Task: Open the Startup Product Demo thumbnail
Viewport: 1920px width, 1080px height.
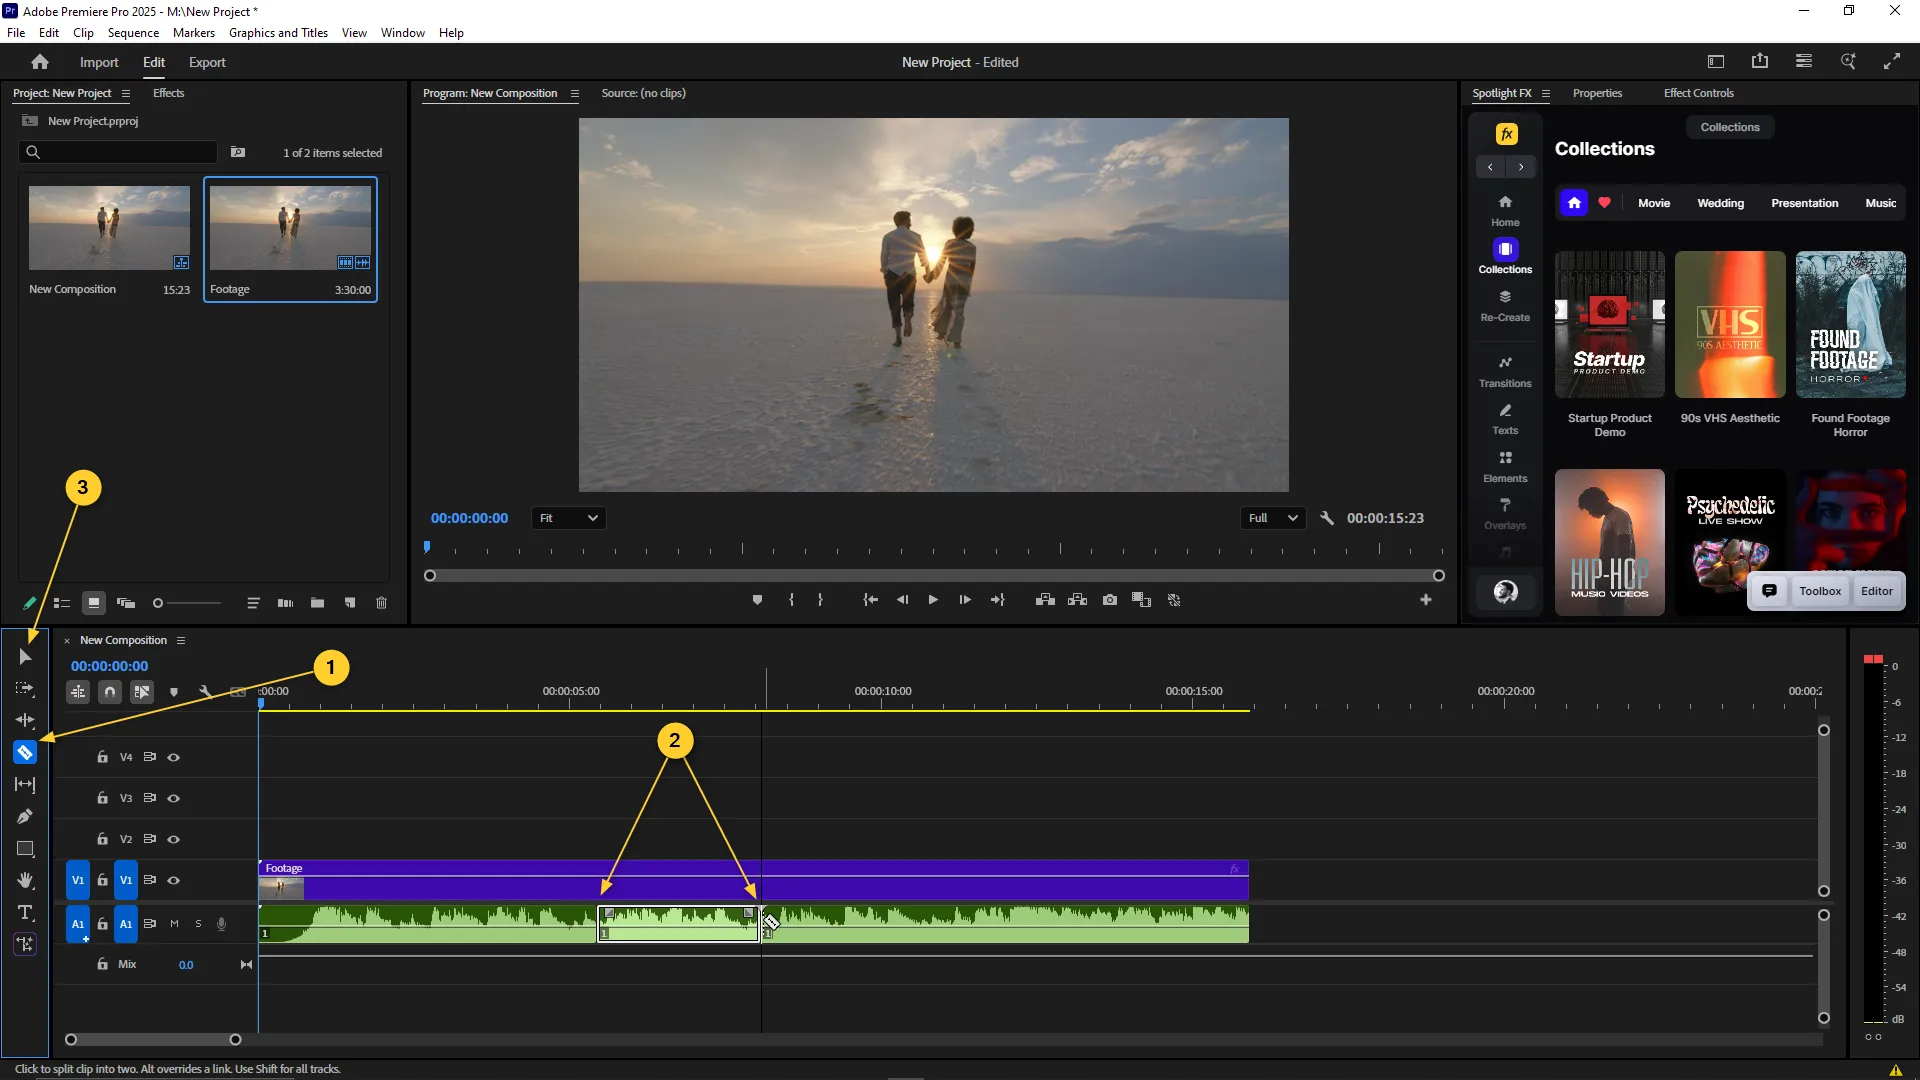Action: tap(1609, 325)
